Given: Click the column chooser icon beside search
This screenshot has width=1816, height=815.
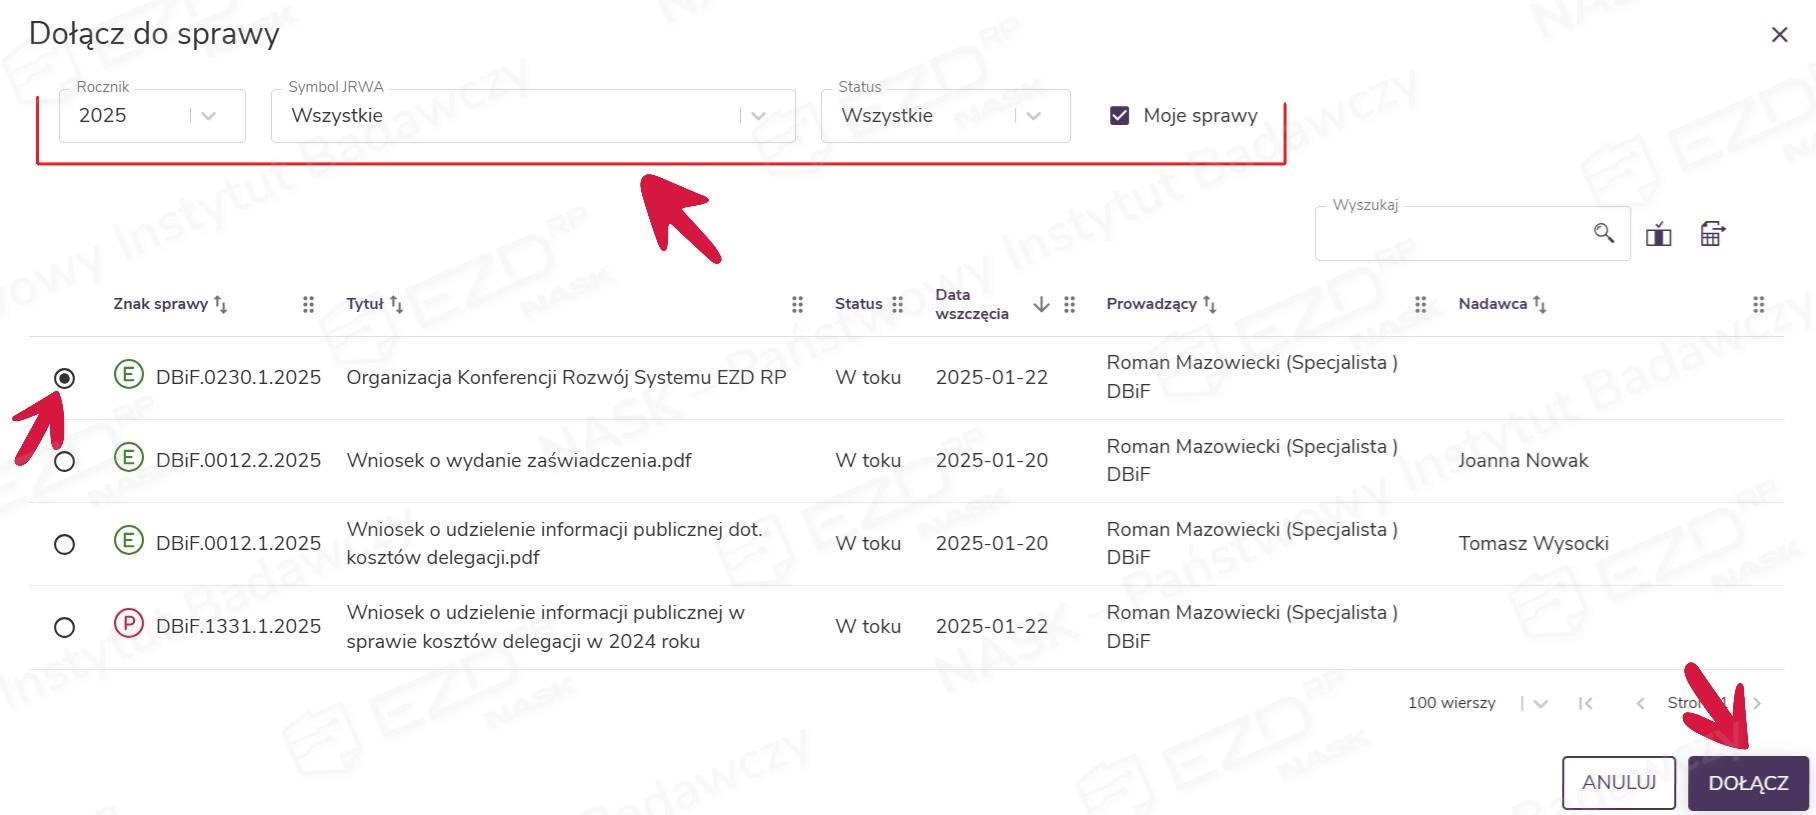Looking at the screenshot, I should pos(1658,234).
